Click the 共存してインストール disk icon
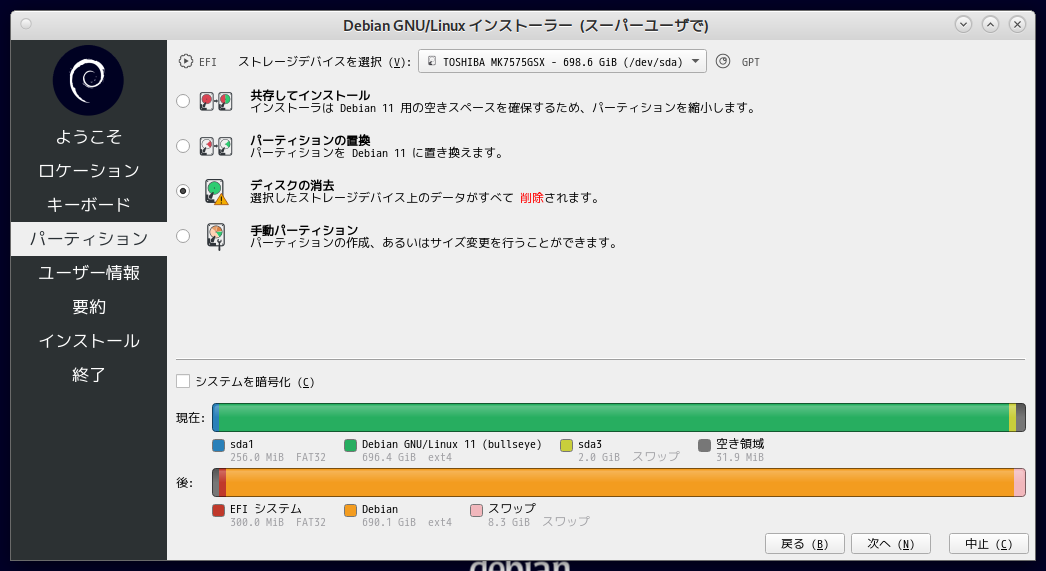Viewport: 1046px width, 571px height. (x=216, y=101)
